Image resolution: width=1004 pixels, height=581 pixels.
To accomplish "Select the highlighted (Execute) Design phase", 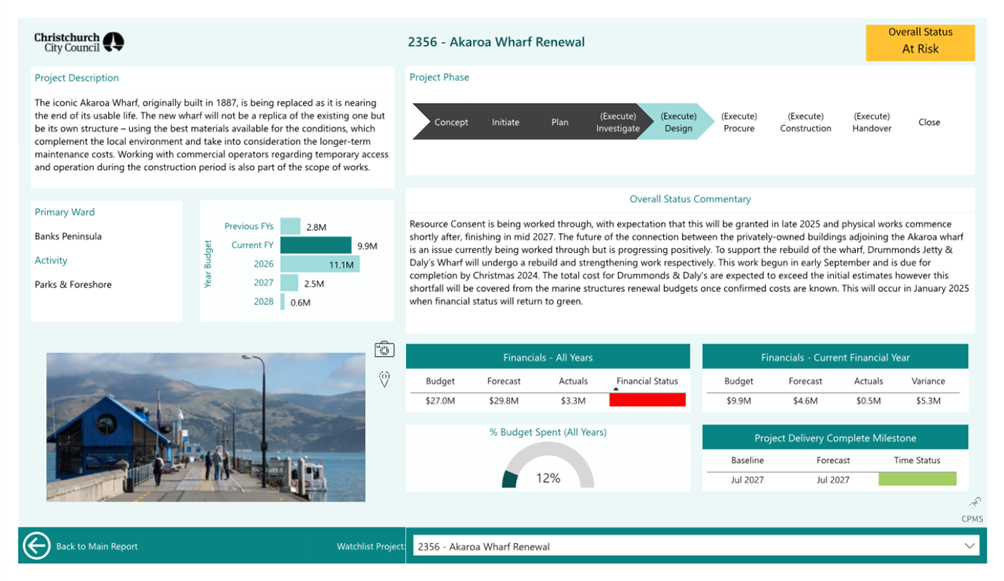I will point(678,122).
